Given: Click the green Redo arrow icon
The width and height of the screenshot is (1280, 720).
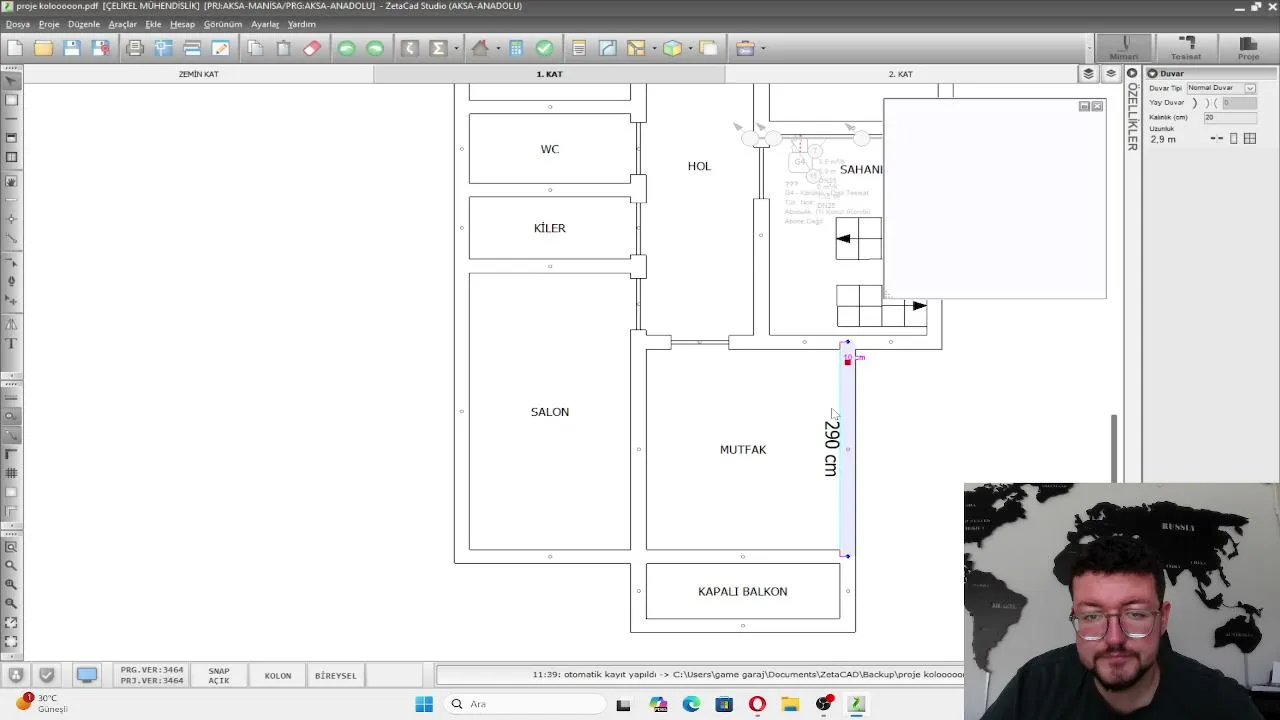Looking at the screenshot, I should (x=375, y=48).
